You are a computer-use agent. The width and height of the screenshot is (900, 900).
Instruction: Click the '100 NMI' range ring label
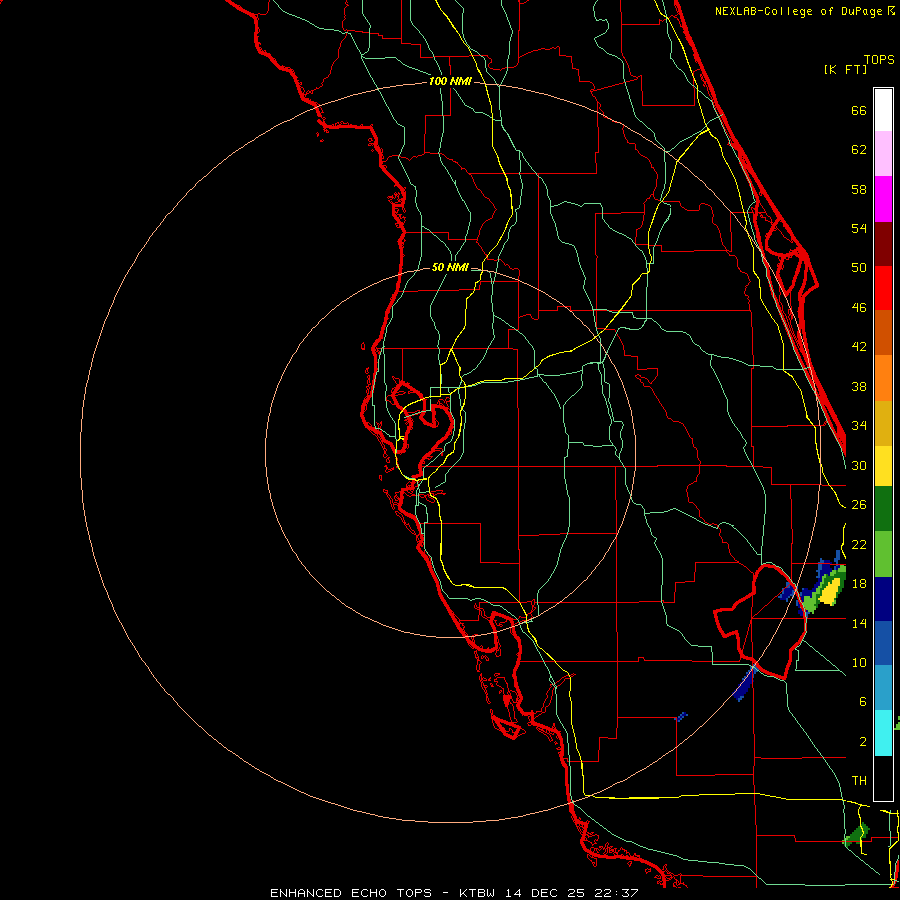[450, 82]
